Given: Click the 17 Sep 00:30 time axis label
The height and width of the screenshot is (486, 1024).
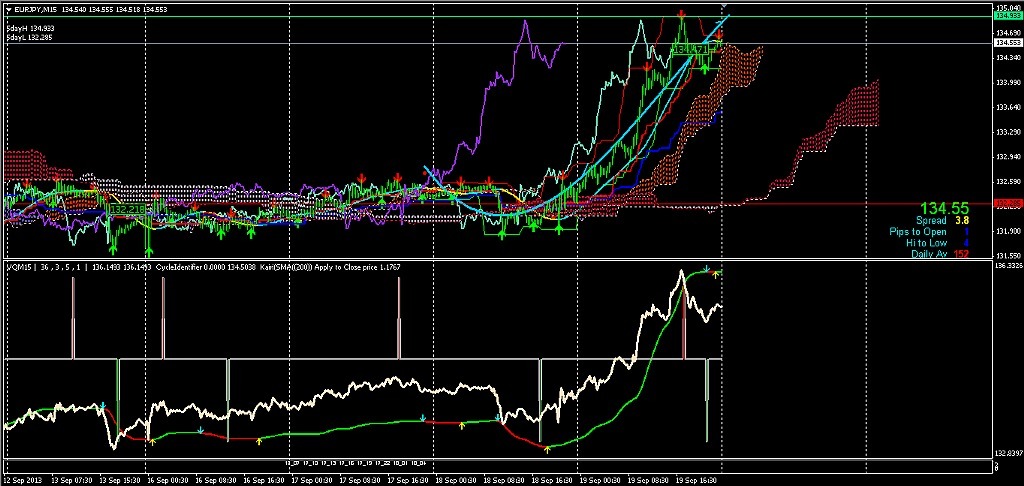Looking at the screenshot, I should pyautogui.click(x=310, y=479).
